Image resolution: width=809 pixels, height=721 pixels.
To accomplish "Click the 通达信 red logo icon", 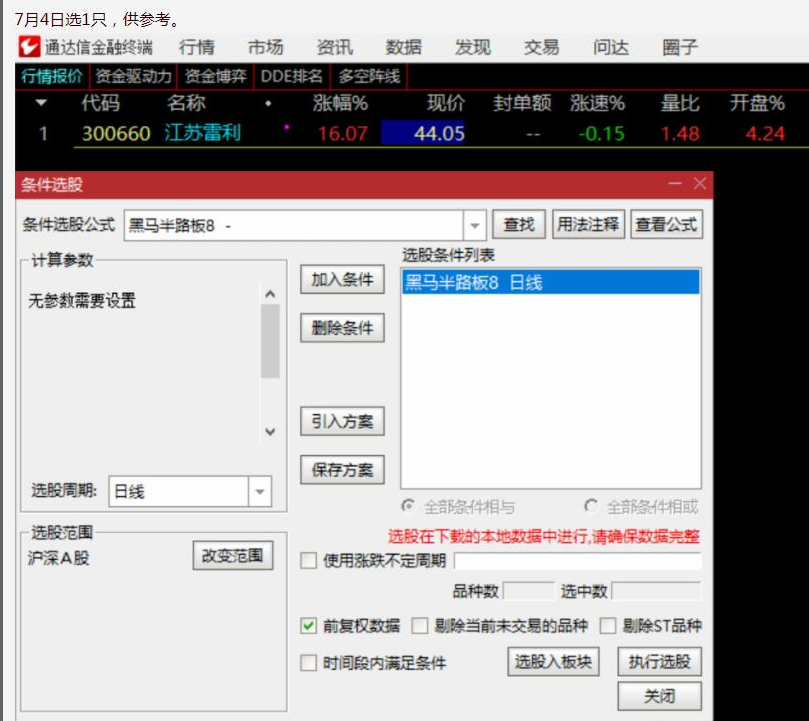I will (x=29, y=47).
